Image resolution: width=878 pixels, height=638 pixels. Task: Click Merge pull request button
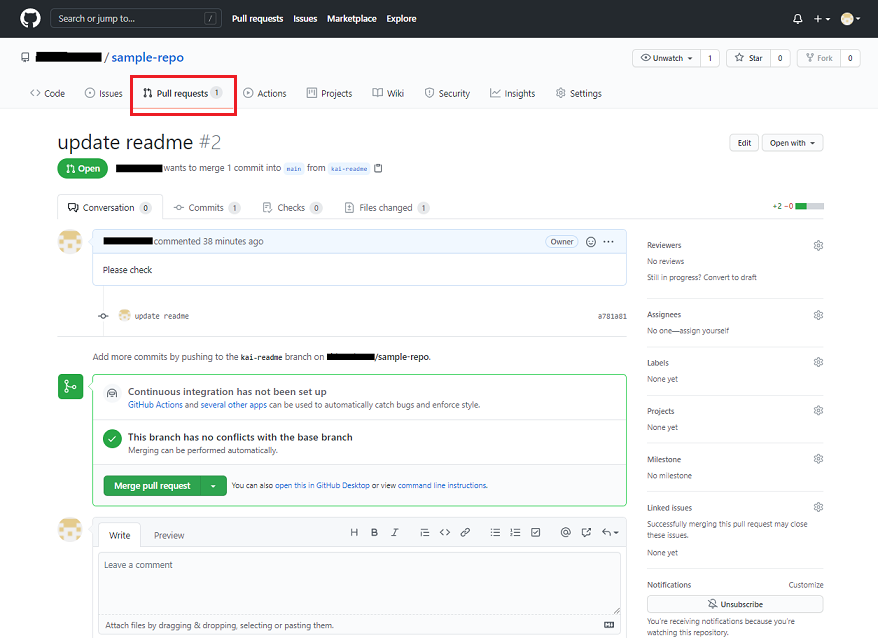[x=152, y=486]
